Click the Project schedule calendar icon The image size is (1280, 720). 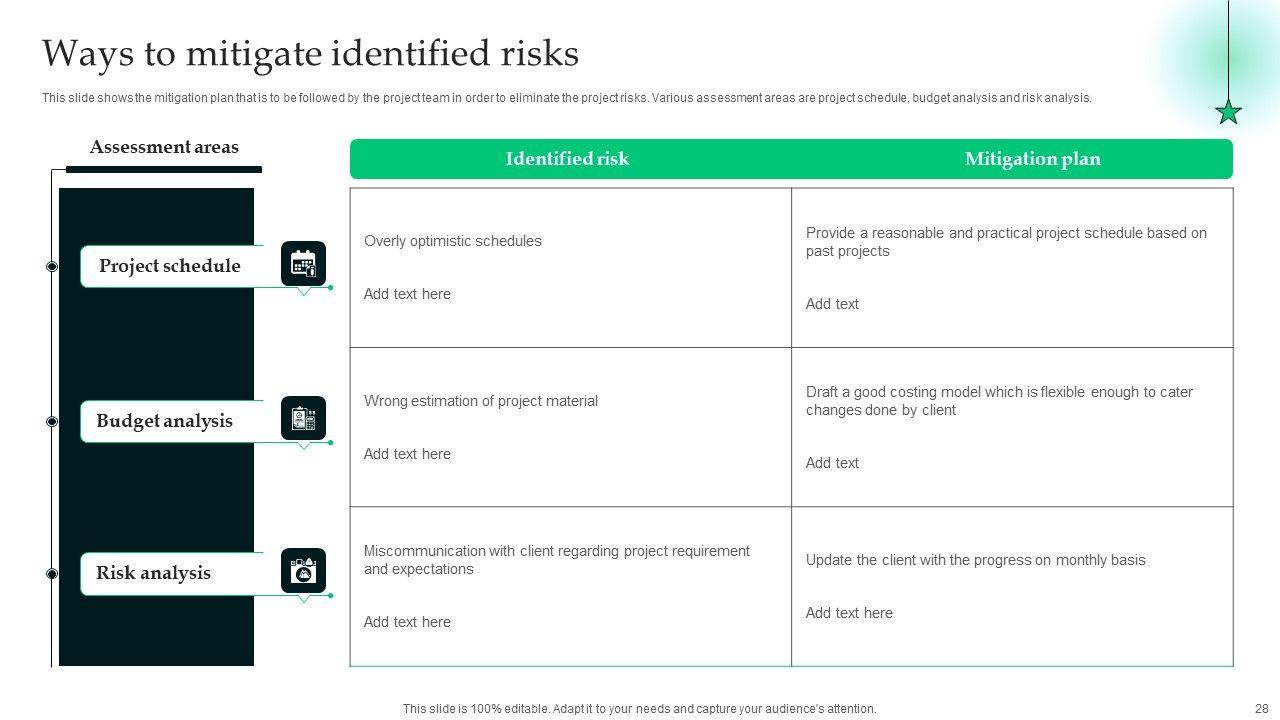[x=303, y=264]
